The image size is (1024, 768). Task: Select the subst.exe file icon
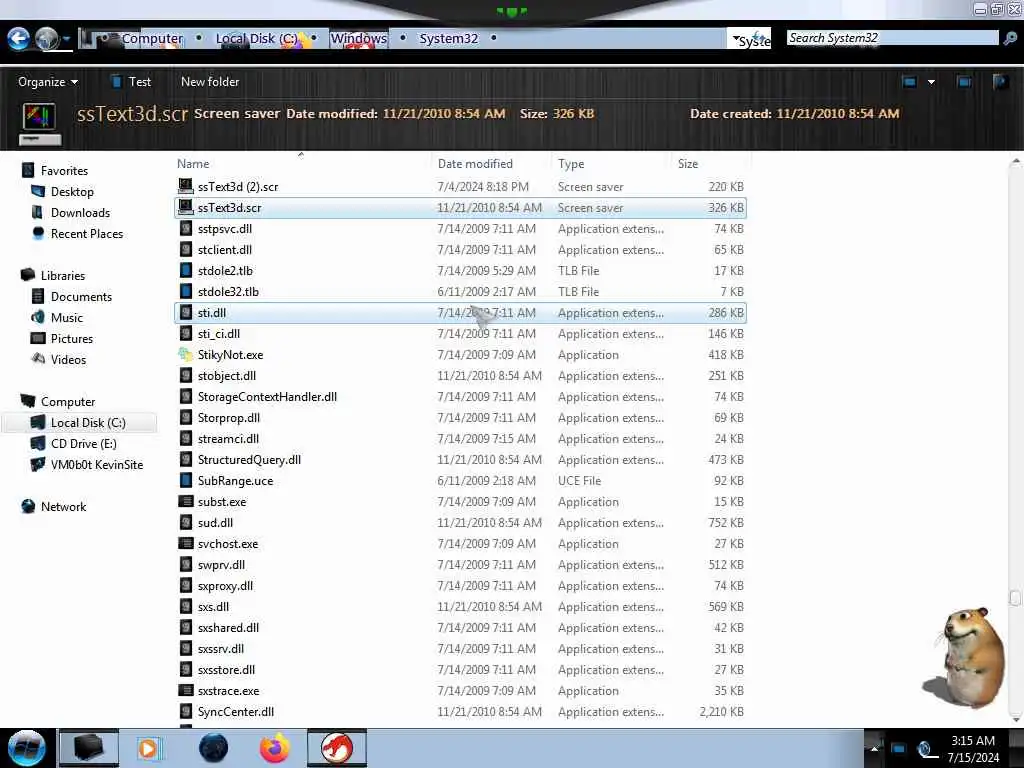tap(185, 502)
